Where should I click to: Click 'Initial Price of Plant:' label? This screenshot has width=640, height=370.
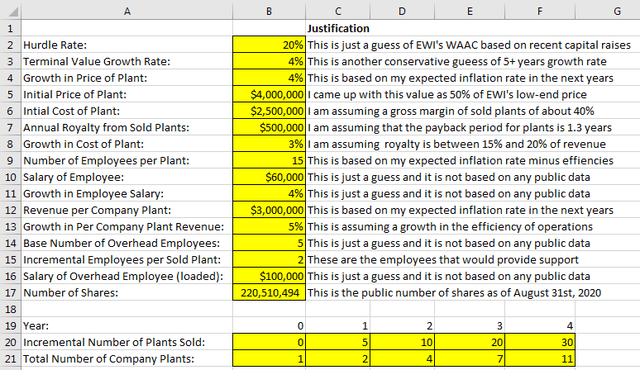[x=75, y=94]
